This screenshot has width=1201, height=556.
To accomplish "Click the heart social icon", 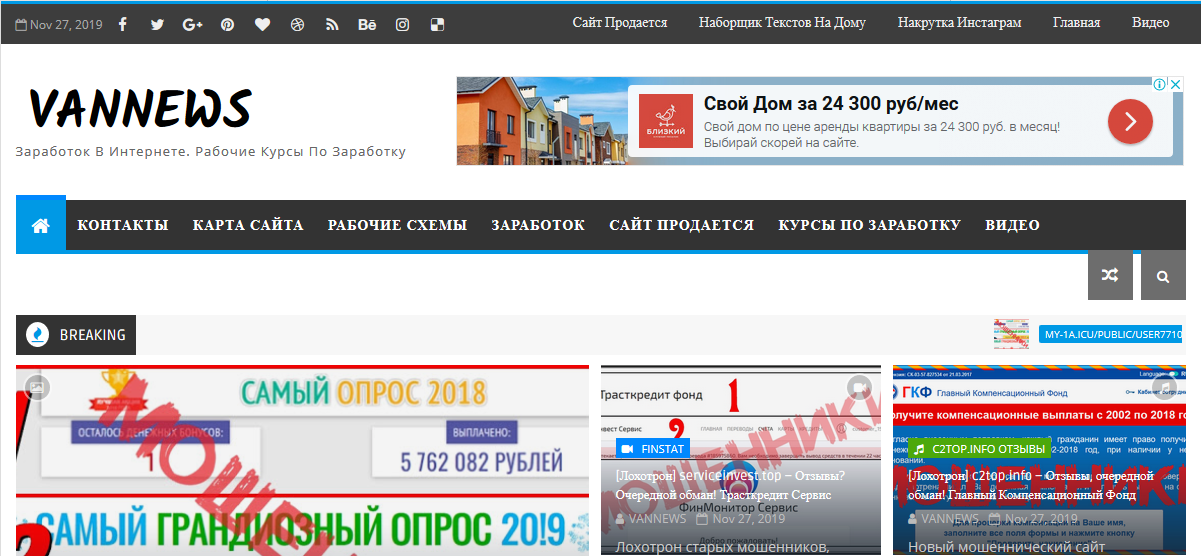I will pos(262,24).
